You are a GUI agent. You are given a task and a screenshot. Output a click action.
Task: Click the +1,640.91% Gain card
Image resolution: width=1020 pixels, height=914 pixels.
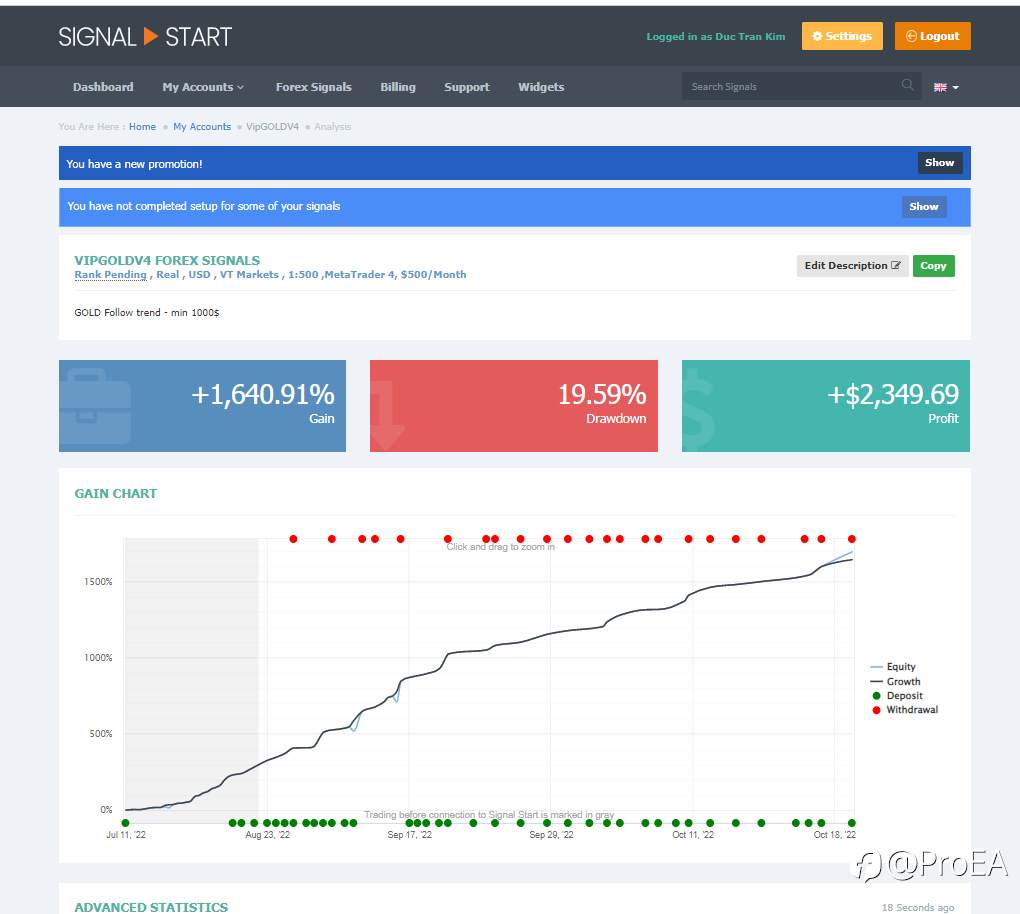pos(202,406)
